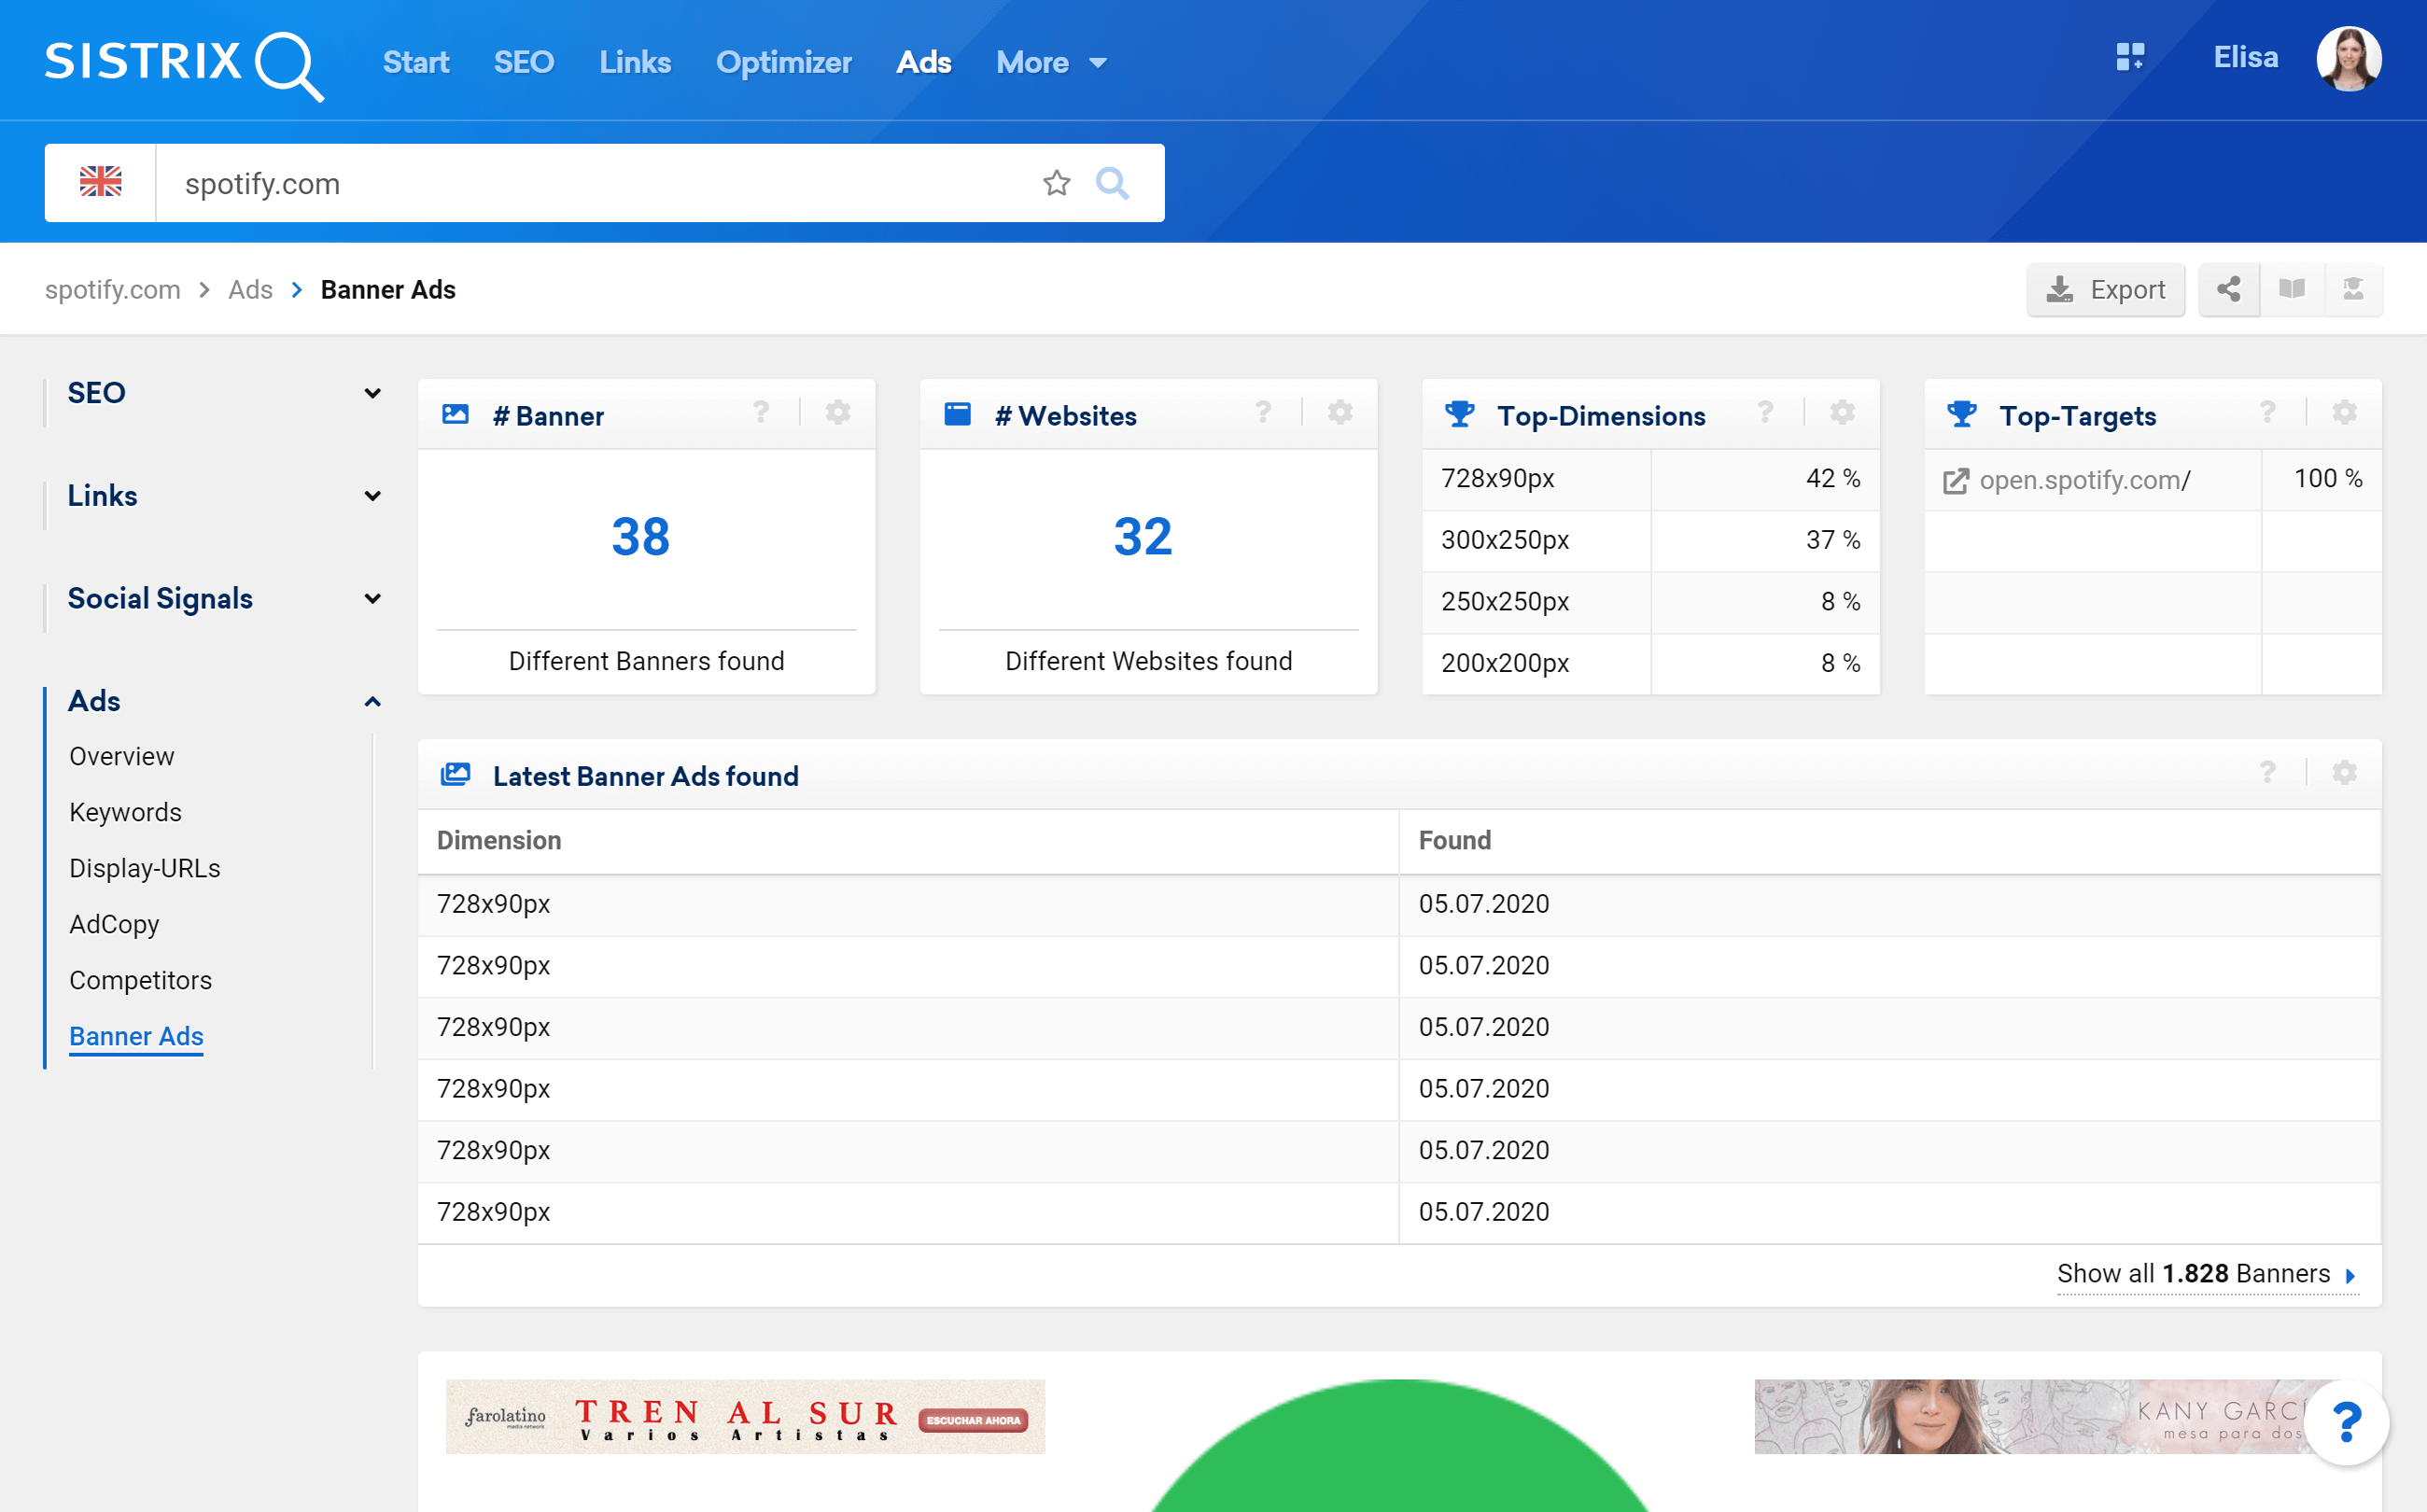2427x1512 pixels.
Task: Click the 32 websites count
Action: [x=1142, y=537]
